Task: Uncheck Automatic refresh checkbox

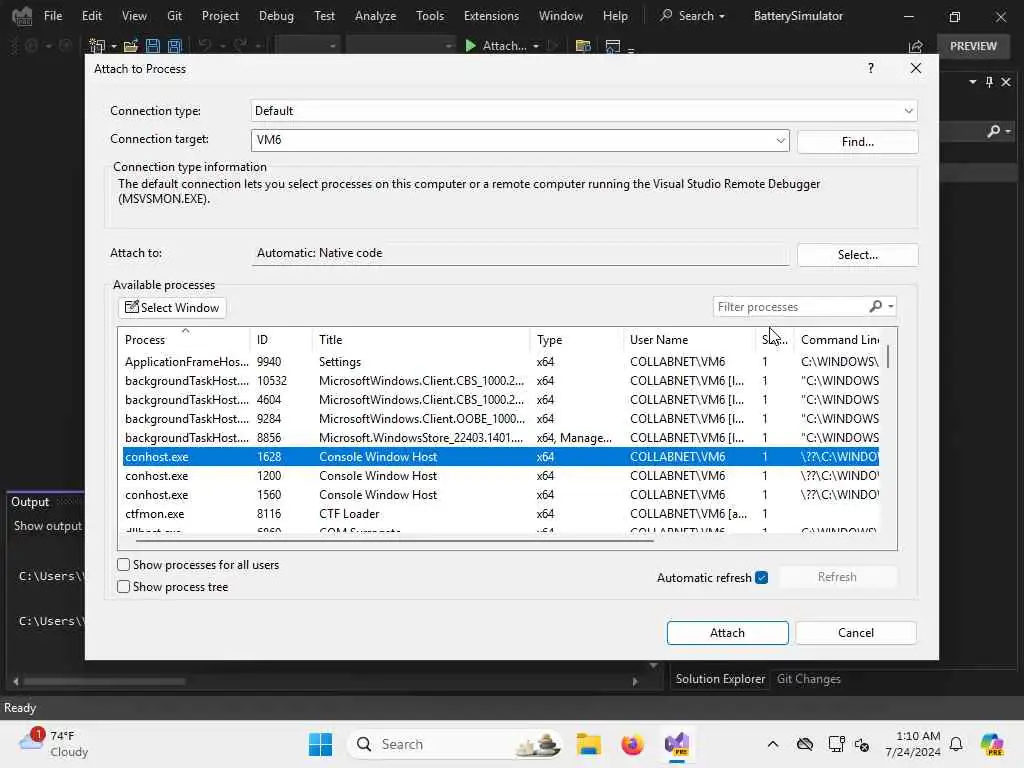Action: pos(761,577)
